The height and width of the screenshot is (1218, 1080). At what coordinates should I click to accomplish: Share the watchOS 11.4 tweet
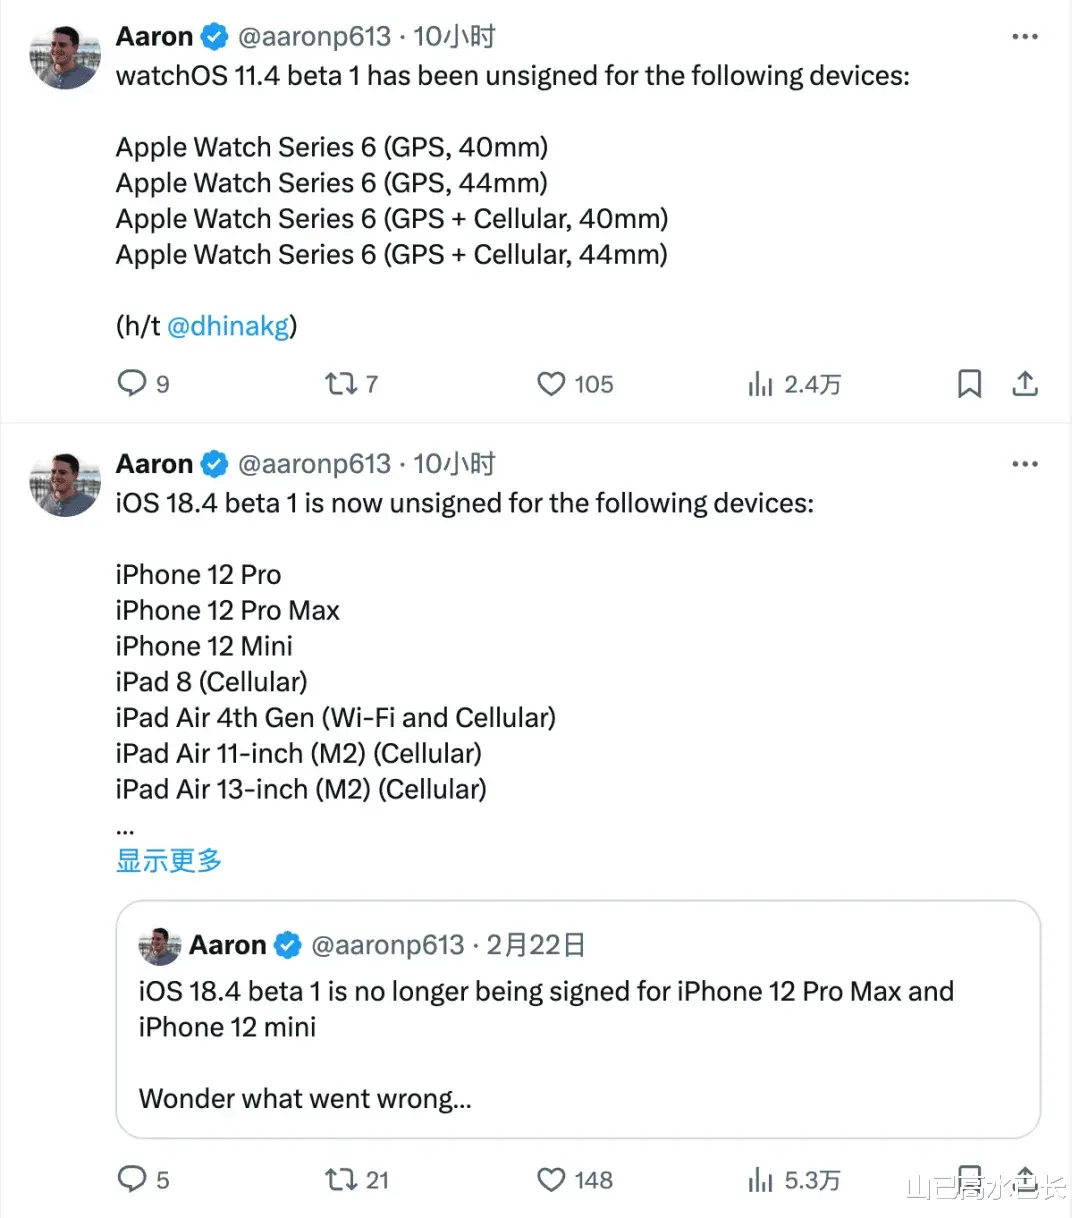pyautogui.click(x=1025, y=383)
